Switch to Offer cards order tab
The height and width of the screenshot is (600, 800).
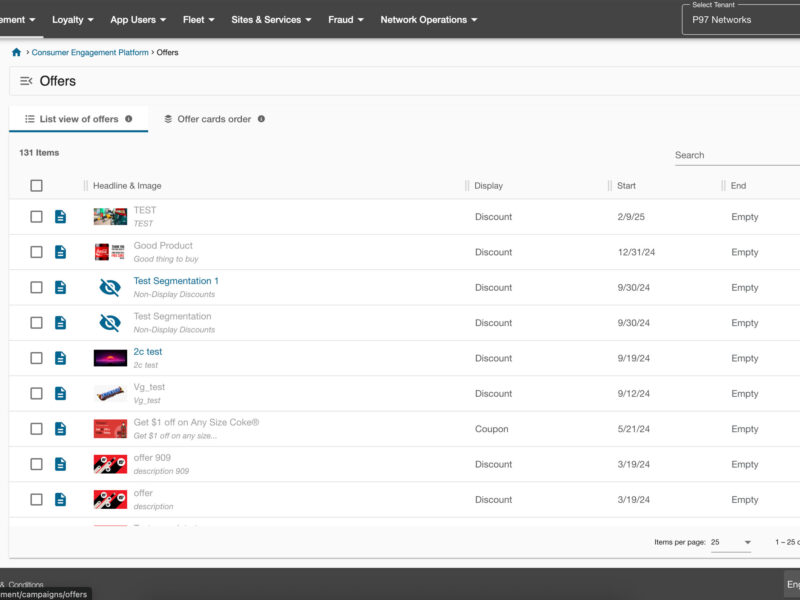[x=213, y=119]
